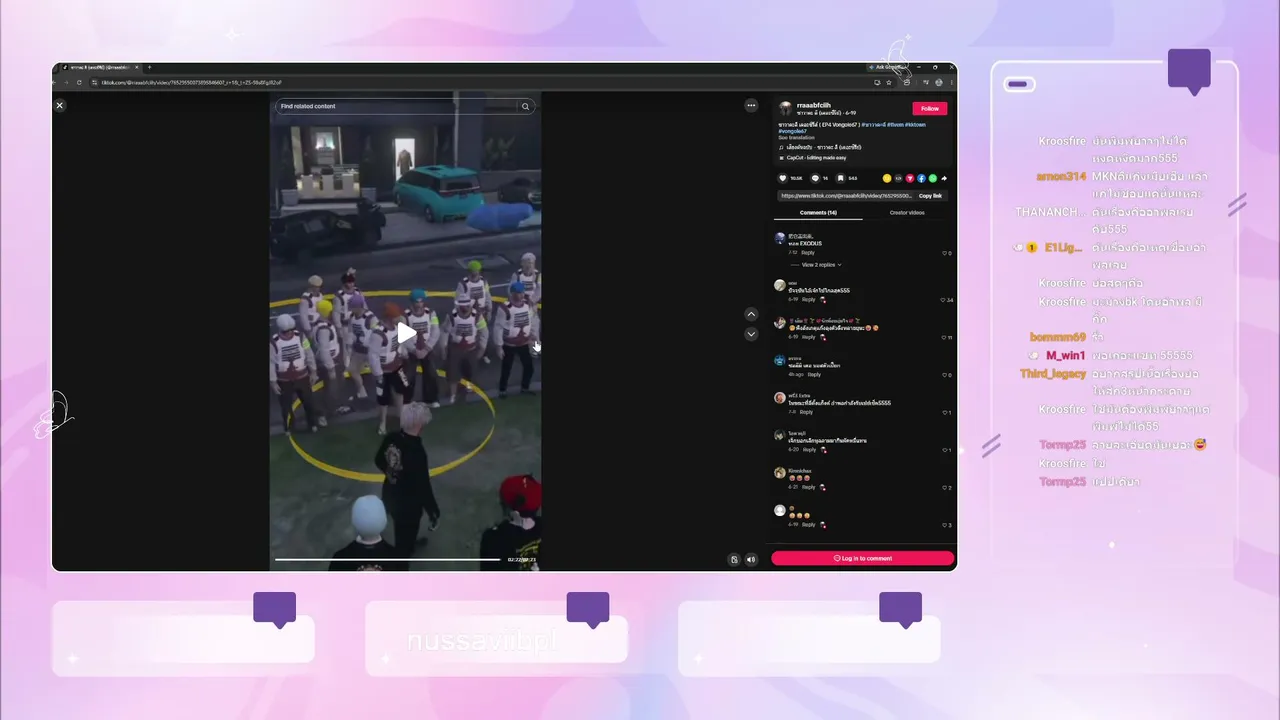Switch to Comments (14) tab
1280x720 pixels.
[x=818, y=213]
